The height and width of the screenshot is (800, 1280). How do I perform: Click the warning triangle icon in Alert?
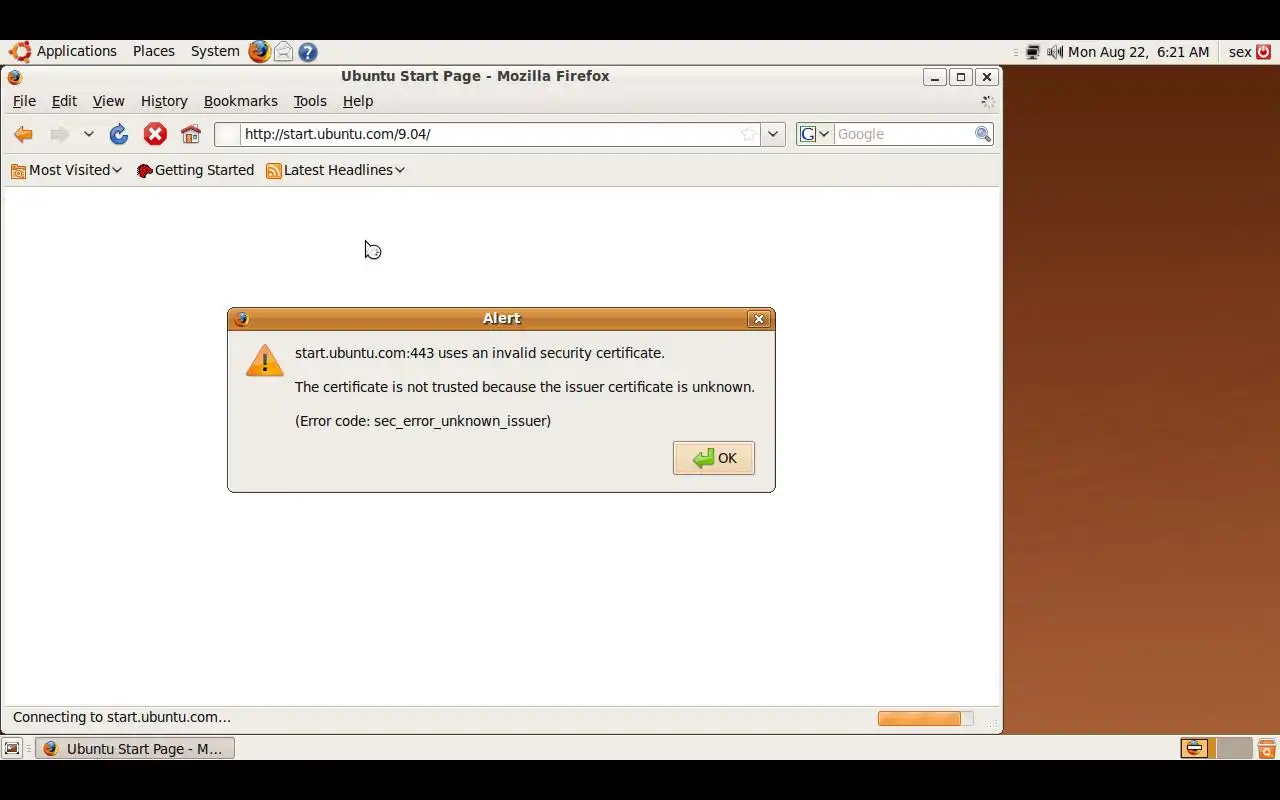pos(265,360)
